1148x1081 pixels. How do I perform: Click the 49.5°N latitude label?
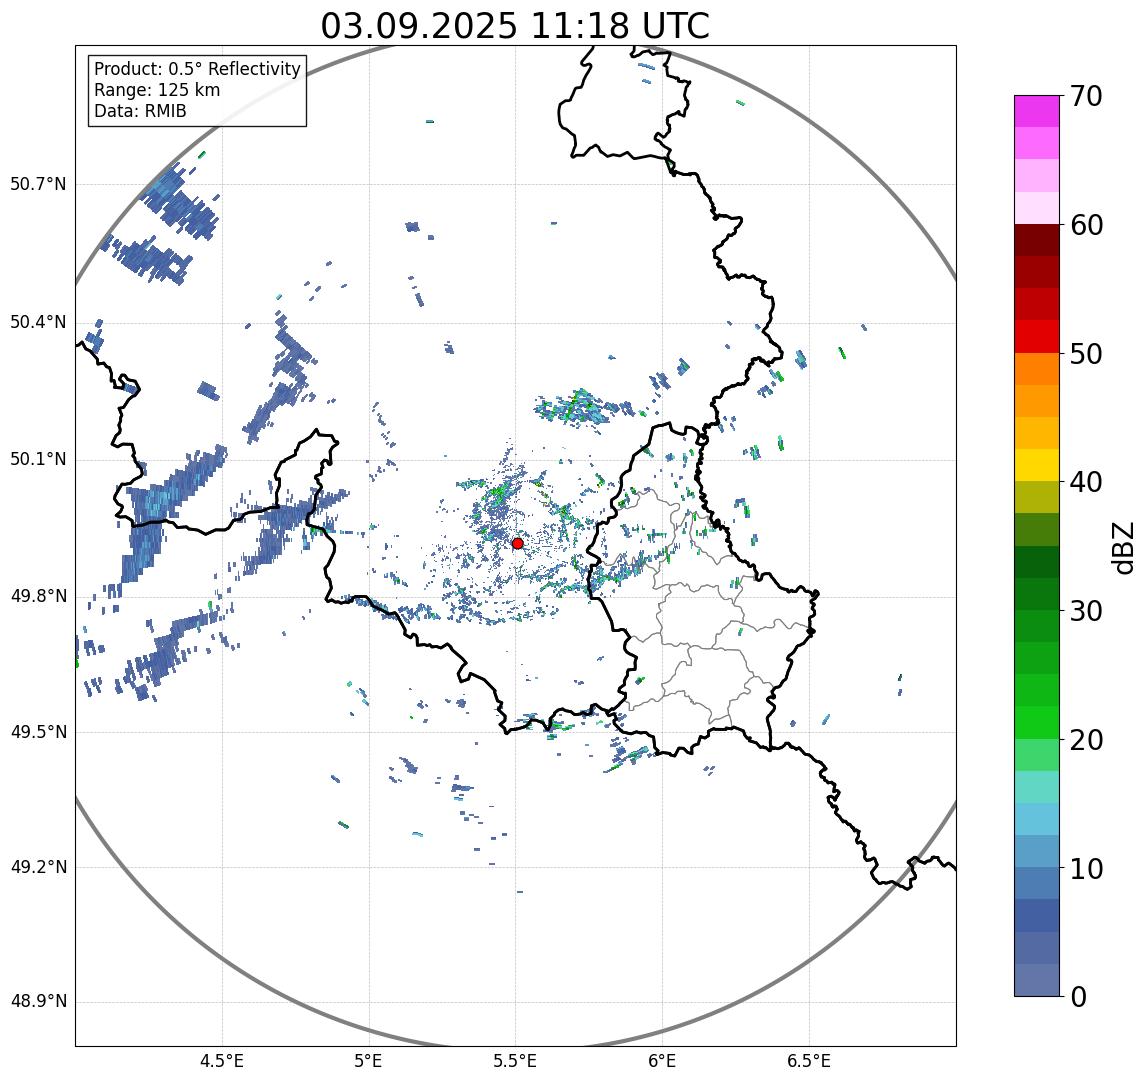coord(38,732)
